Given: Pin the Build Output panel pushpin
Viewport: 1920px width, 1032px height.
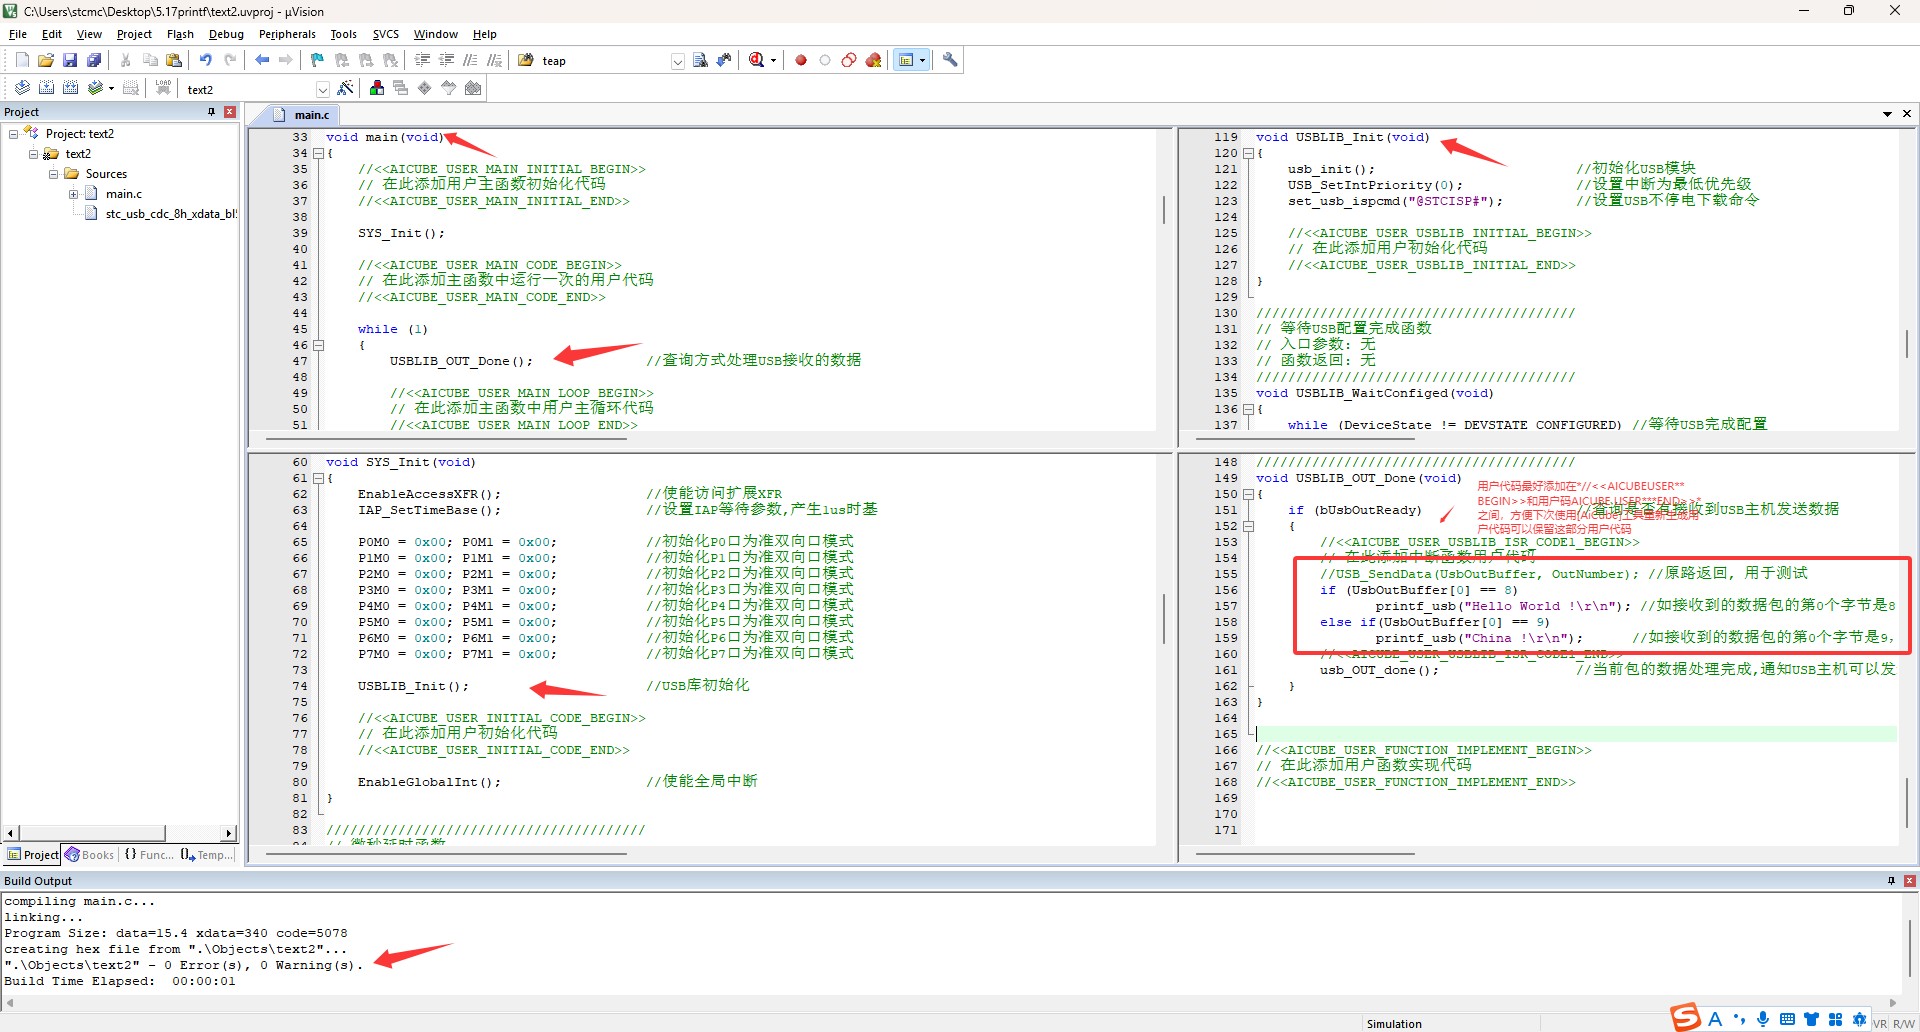Looking at the screenshot, I should (x=1891, y=881).
